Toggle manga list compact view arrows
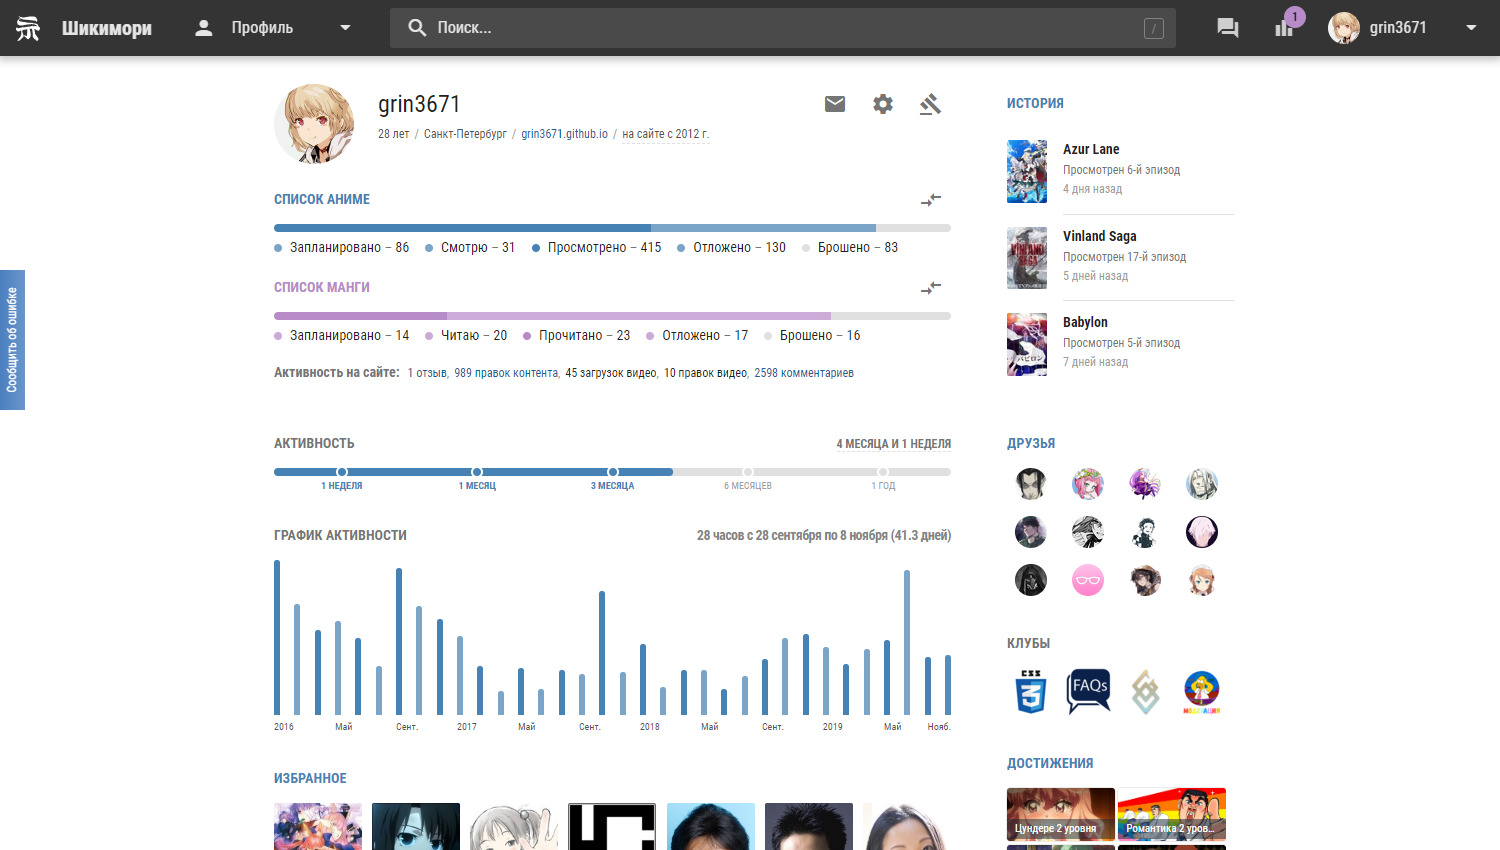 (931, 288)
